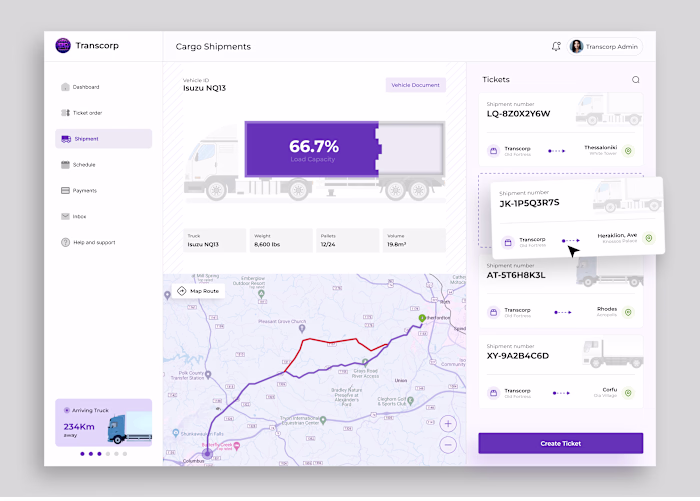Image resolution: width=700 pixels, height=501 pixels.
Task: Click the Truck Isuzu NQ13 info box
Action: (214, 240)
